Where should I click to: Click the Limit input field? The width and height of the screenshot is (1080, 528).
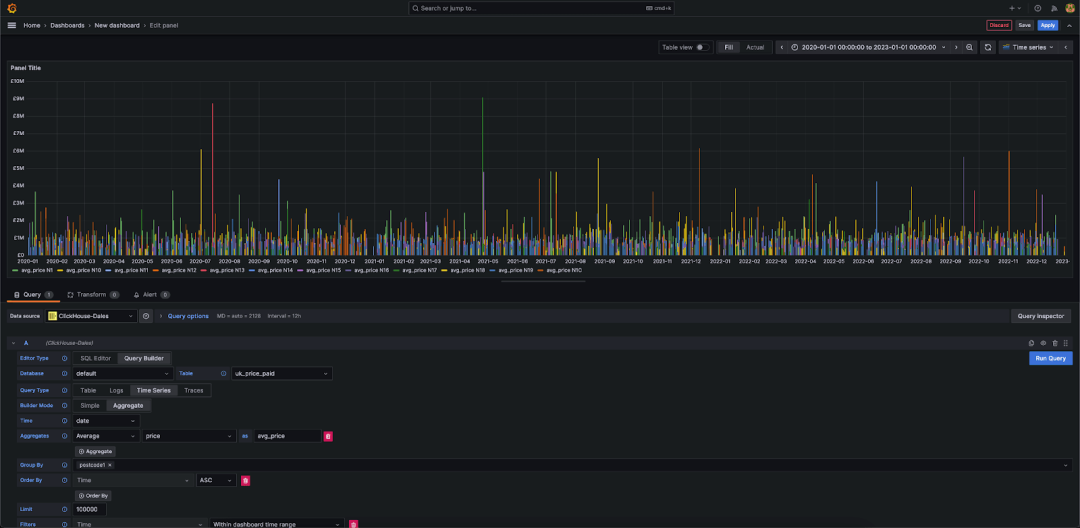click(x=91, y=509)
